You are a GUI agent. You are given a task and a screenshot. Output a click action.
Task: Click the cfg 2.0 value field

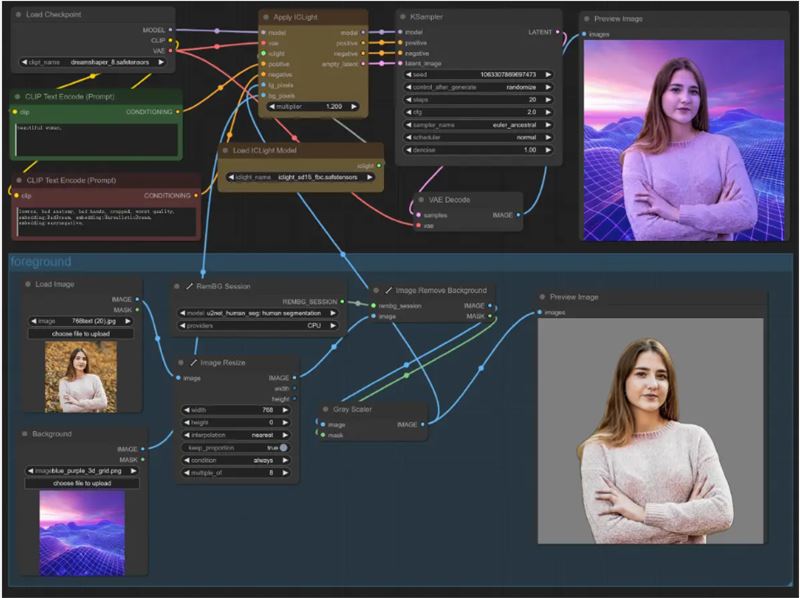coord(479,112)
